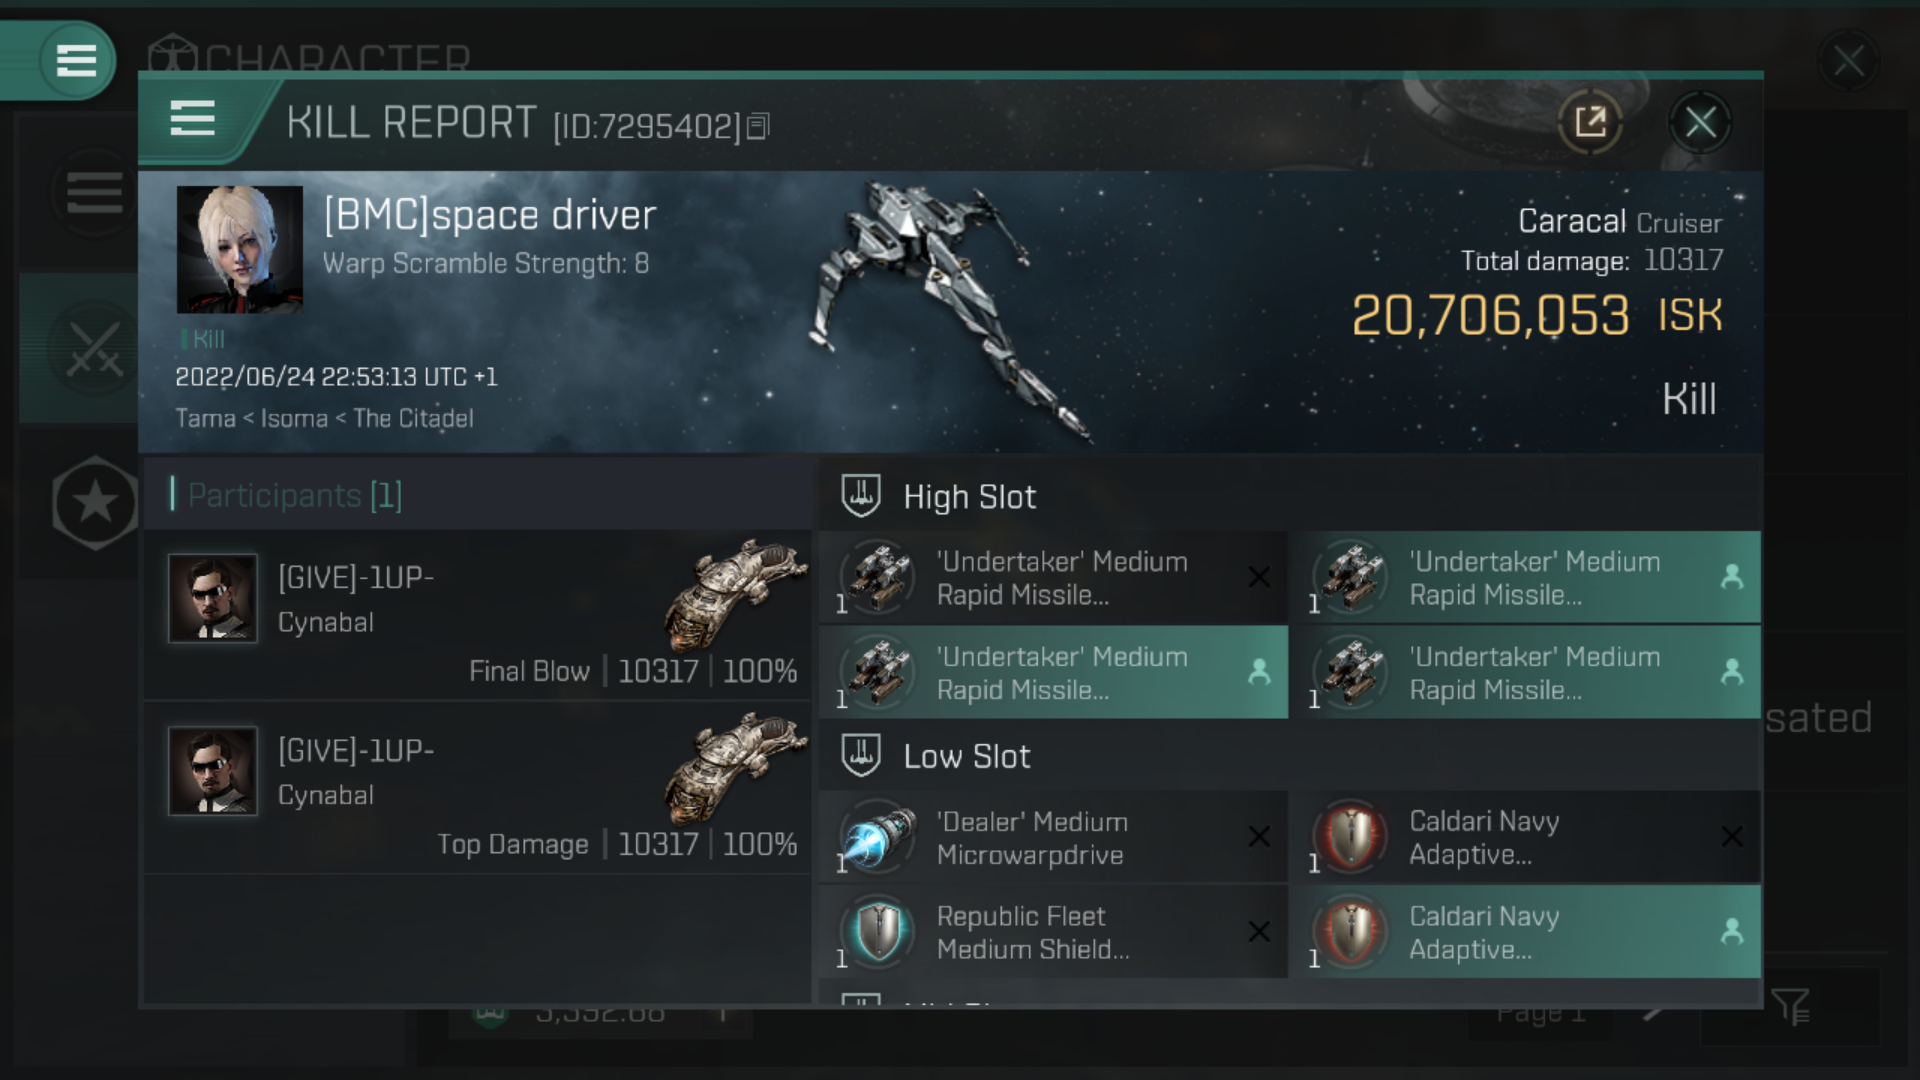
Task: Expand the Participants section header
Action: 293,495
